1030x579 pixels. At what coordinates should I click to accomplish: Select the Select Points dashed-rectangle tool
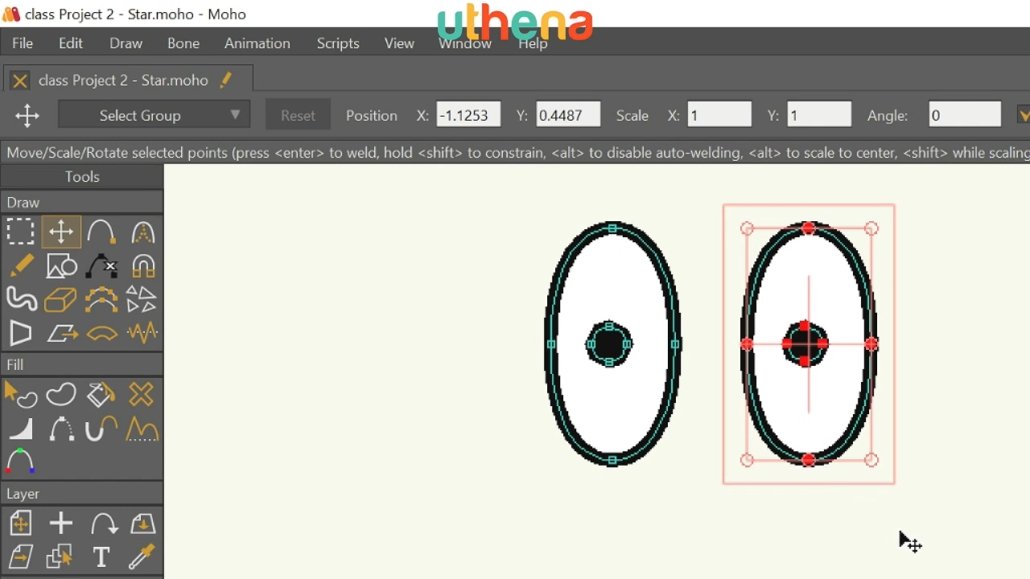[20, 232]
